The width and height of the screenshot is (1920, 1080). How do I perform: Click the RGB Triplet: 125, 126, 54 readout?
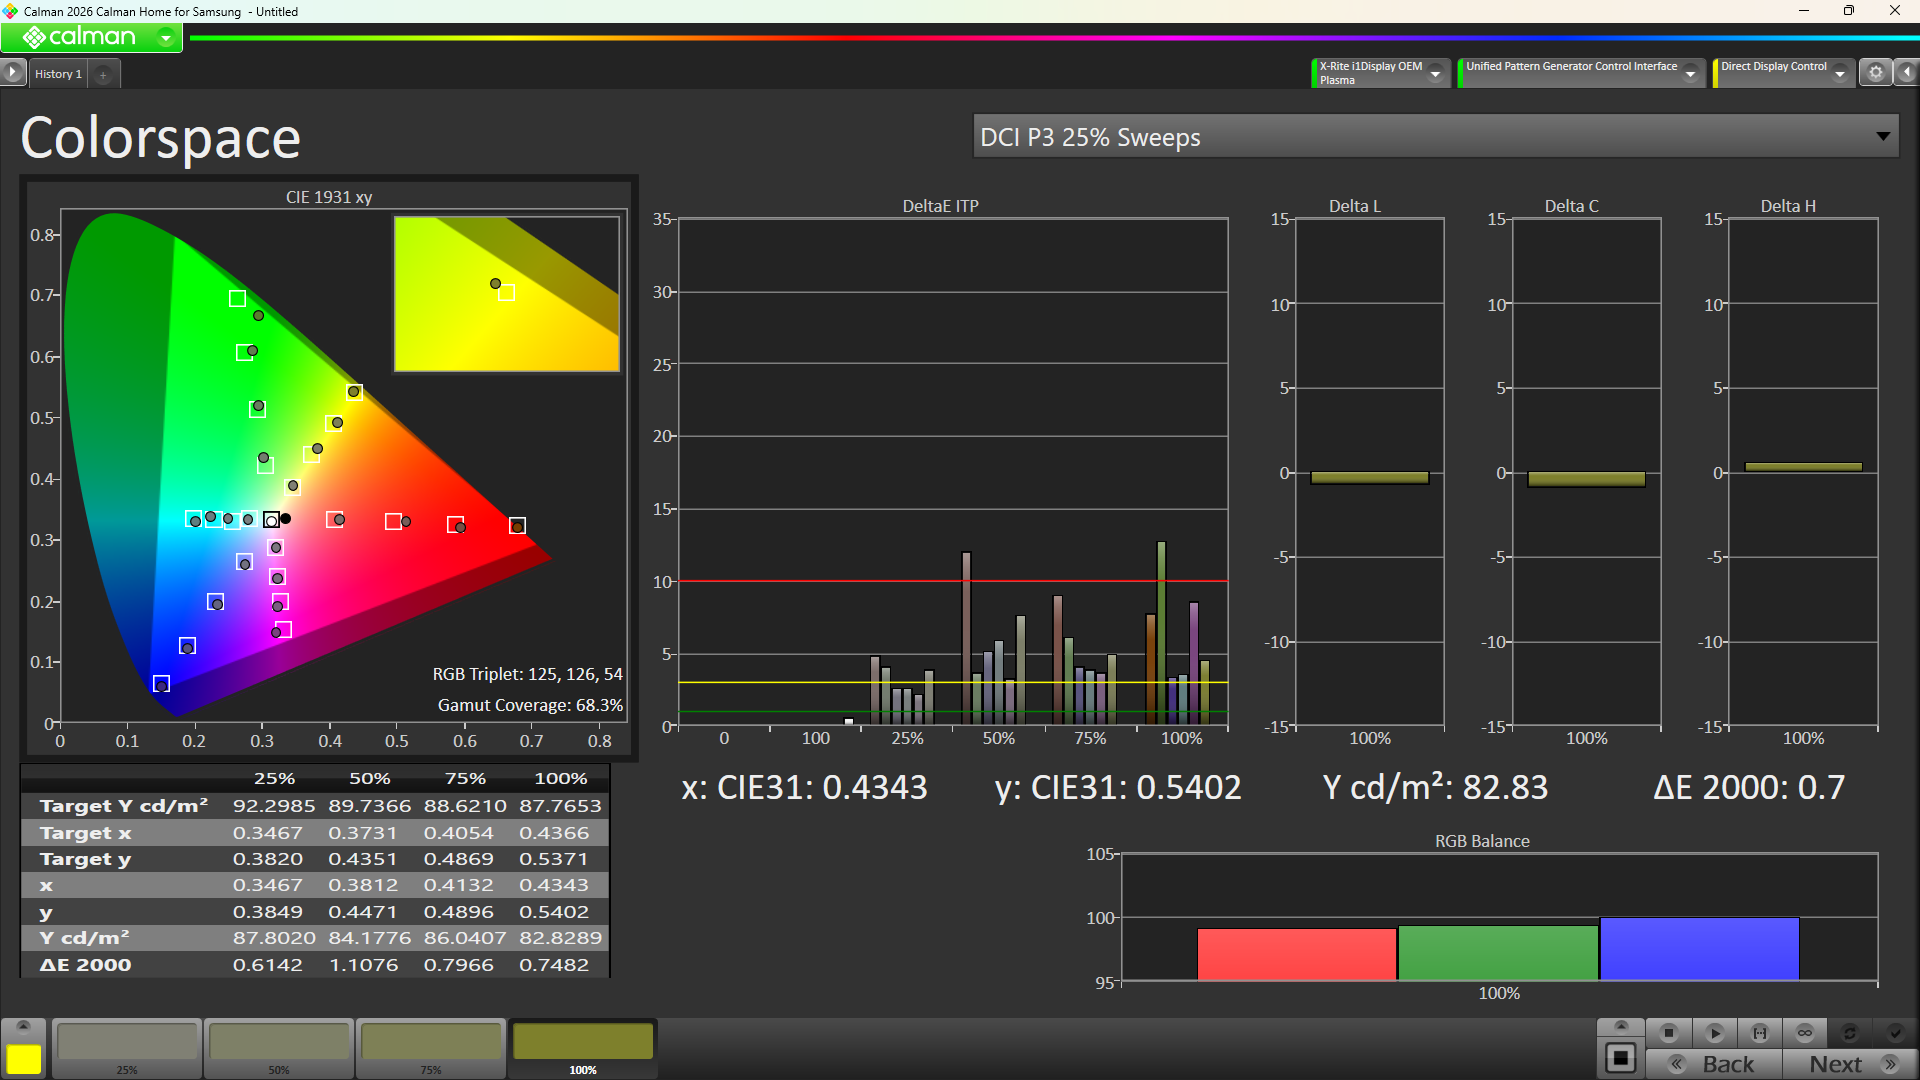527,674
